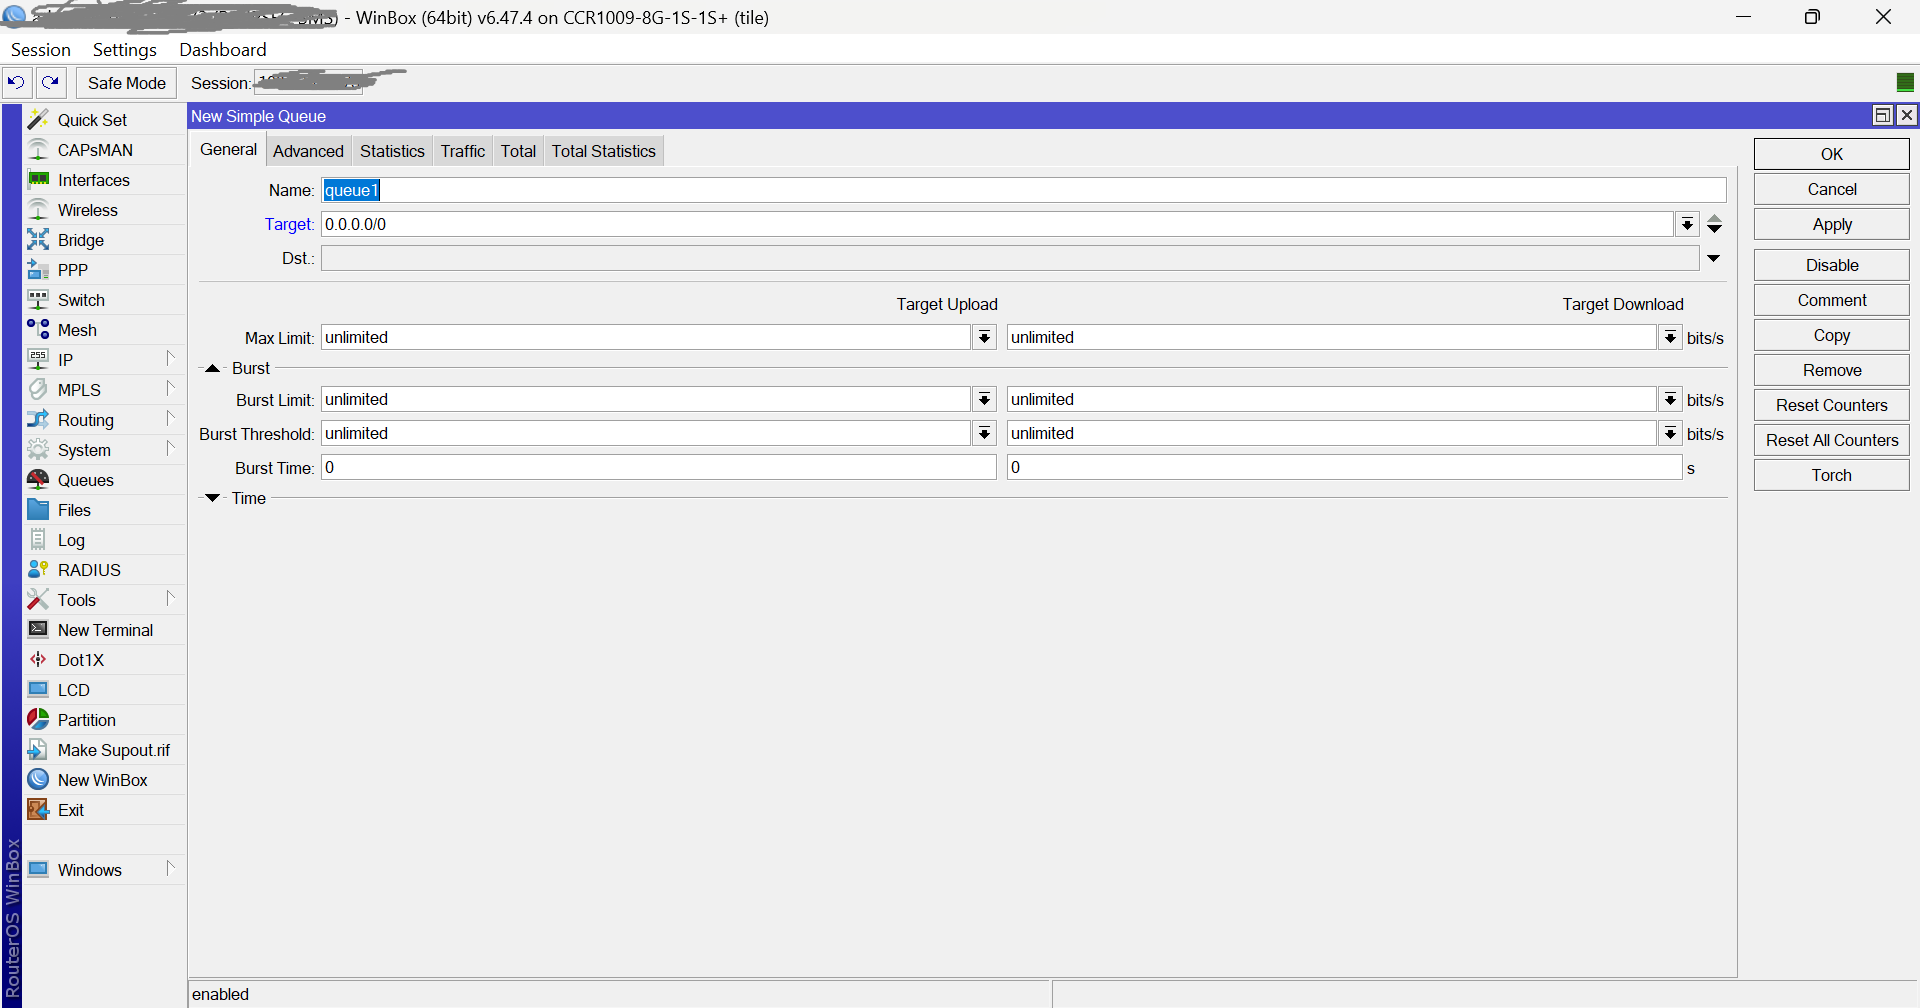Image resolution: width=1920 pixels, height=1008 pixels.
Task: Click the Apply button
Action: point(1832,225)
